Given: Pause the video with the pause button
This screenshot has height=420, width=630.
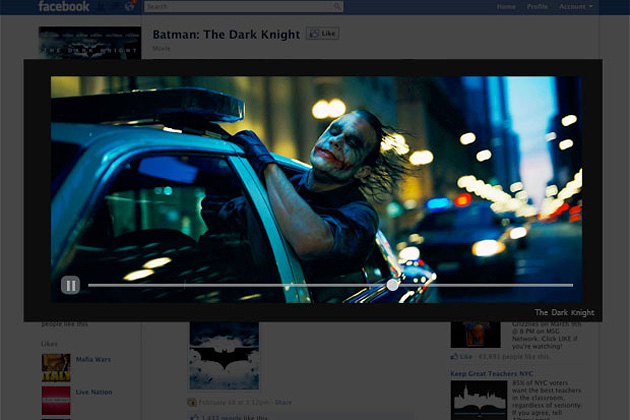Looking at the screenshot, I should (70, 285).
